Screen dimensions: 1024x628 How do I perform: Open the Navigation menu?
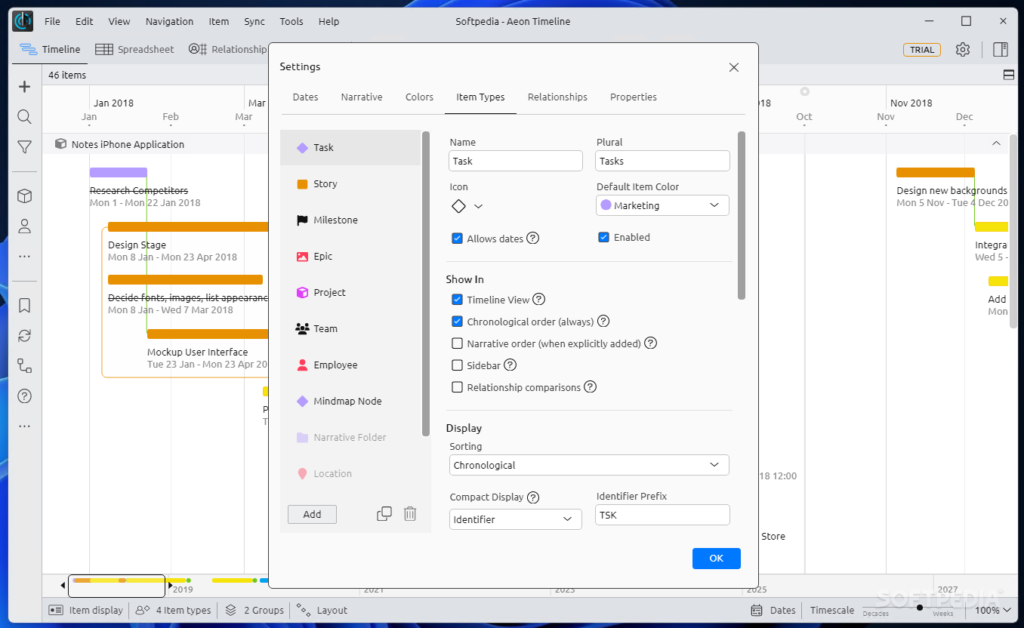[169, 21]
